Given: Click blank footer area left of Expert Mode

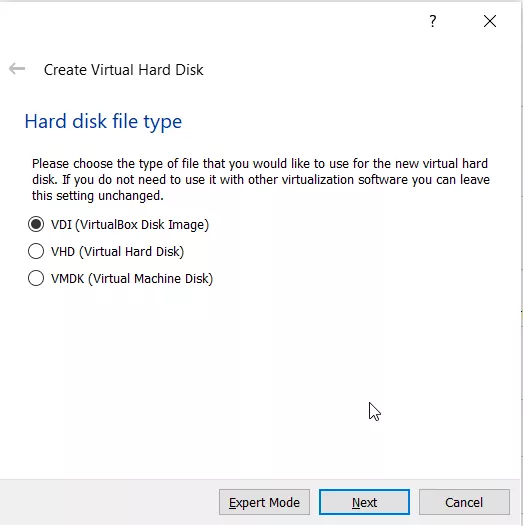Looking at the screenshot, I should [109, 502].
